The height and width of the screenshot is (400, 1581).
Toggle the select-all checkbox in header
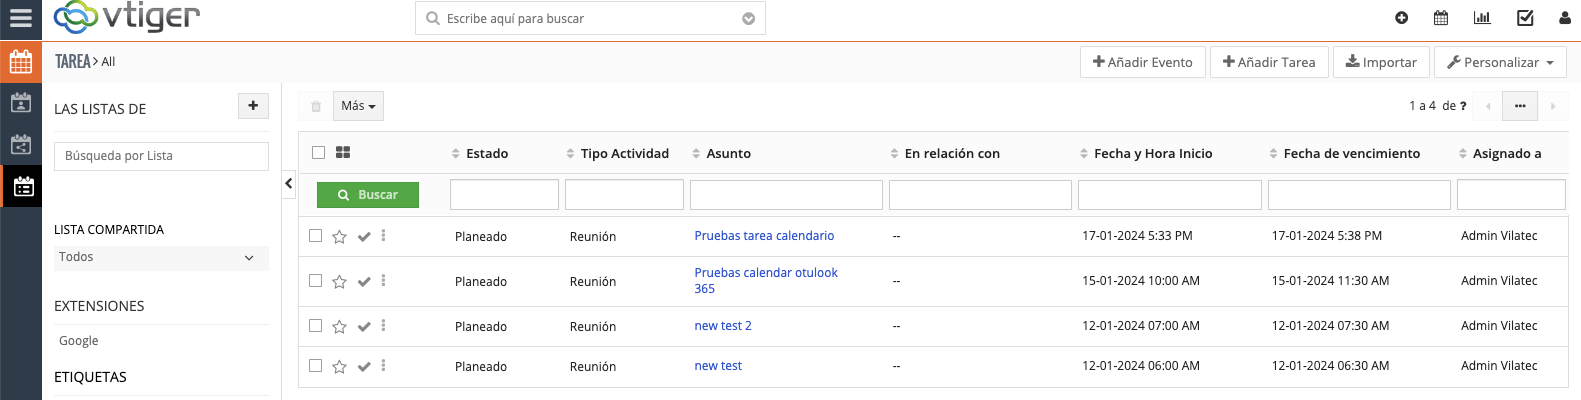coord(318,153)
